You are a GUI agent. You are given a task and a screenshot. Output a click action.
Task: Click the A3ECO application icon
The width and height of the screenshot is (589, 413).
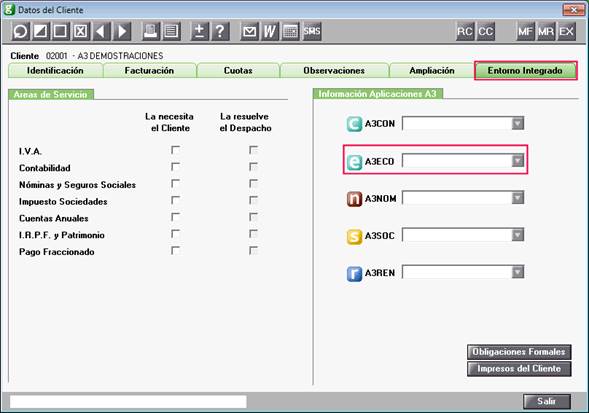point(354,162)
